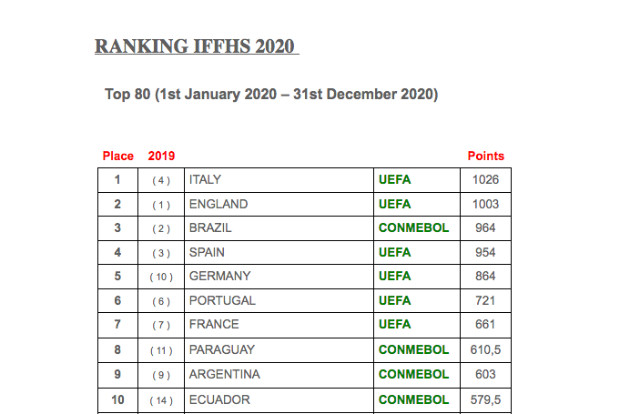Click the SPAIN country name
This screenshot has height=414, width=640.
[207, 252]
